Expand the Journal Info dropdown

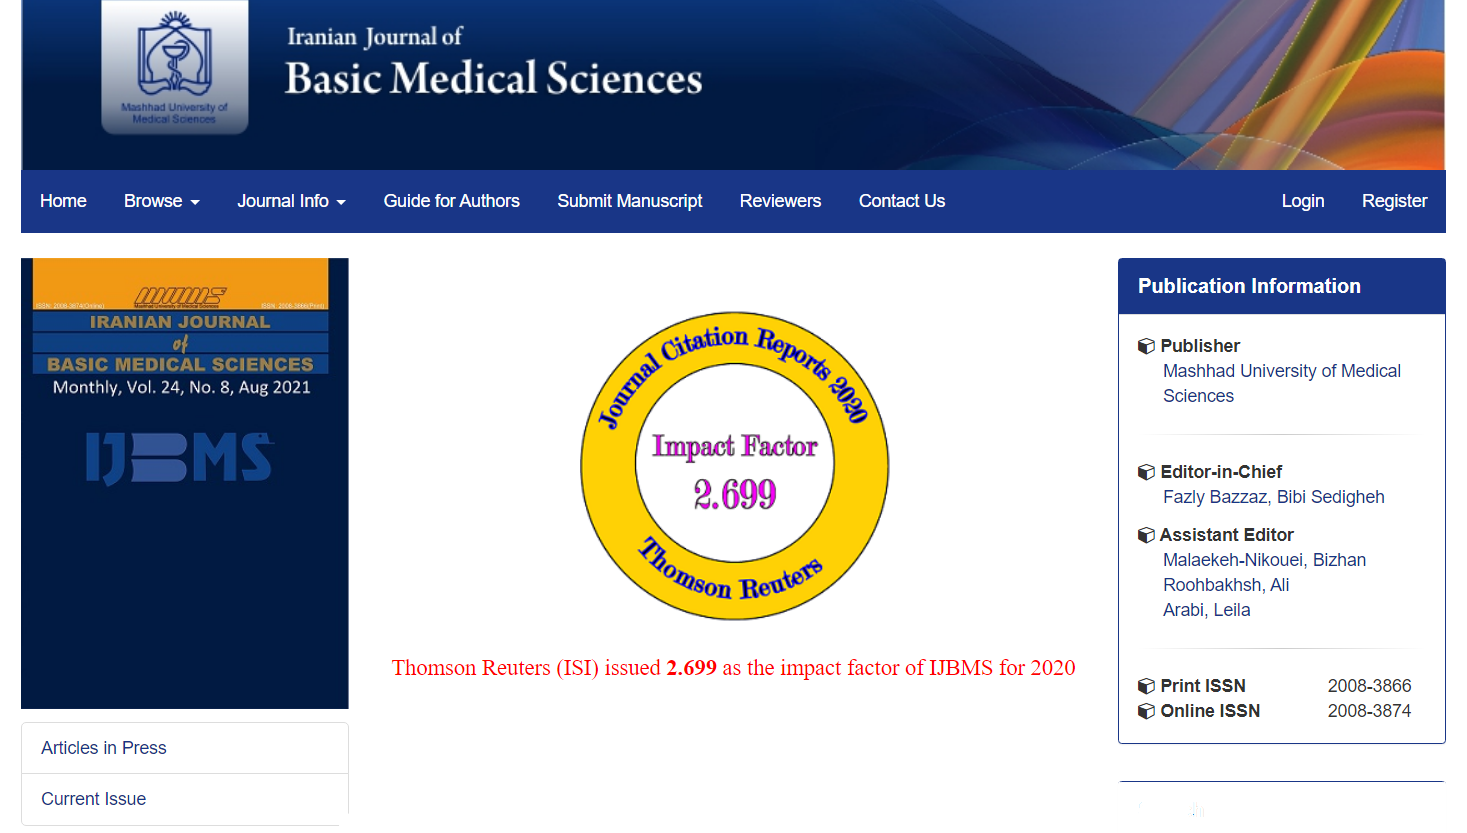pyautogui.click(x=291, y=201)
